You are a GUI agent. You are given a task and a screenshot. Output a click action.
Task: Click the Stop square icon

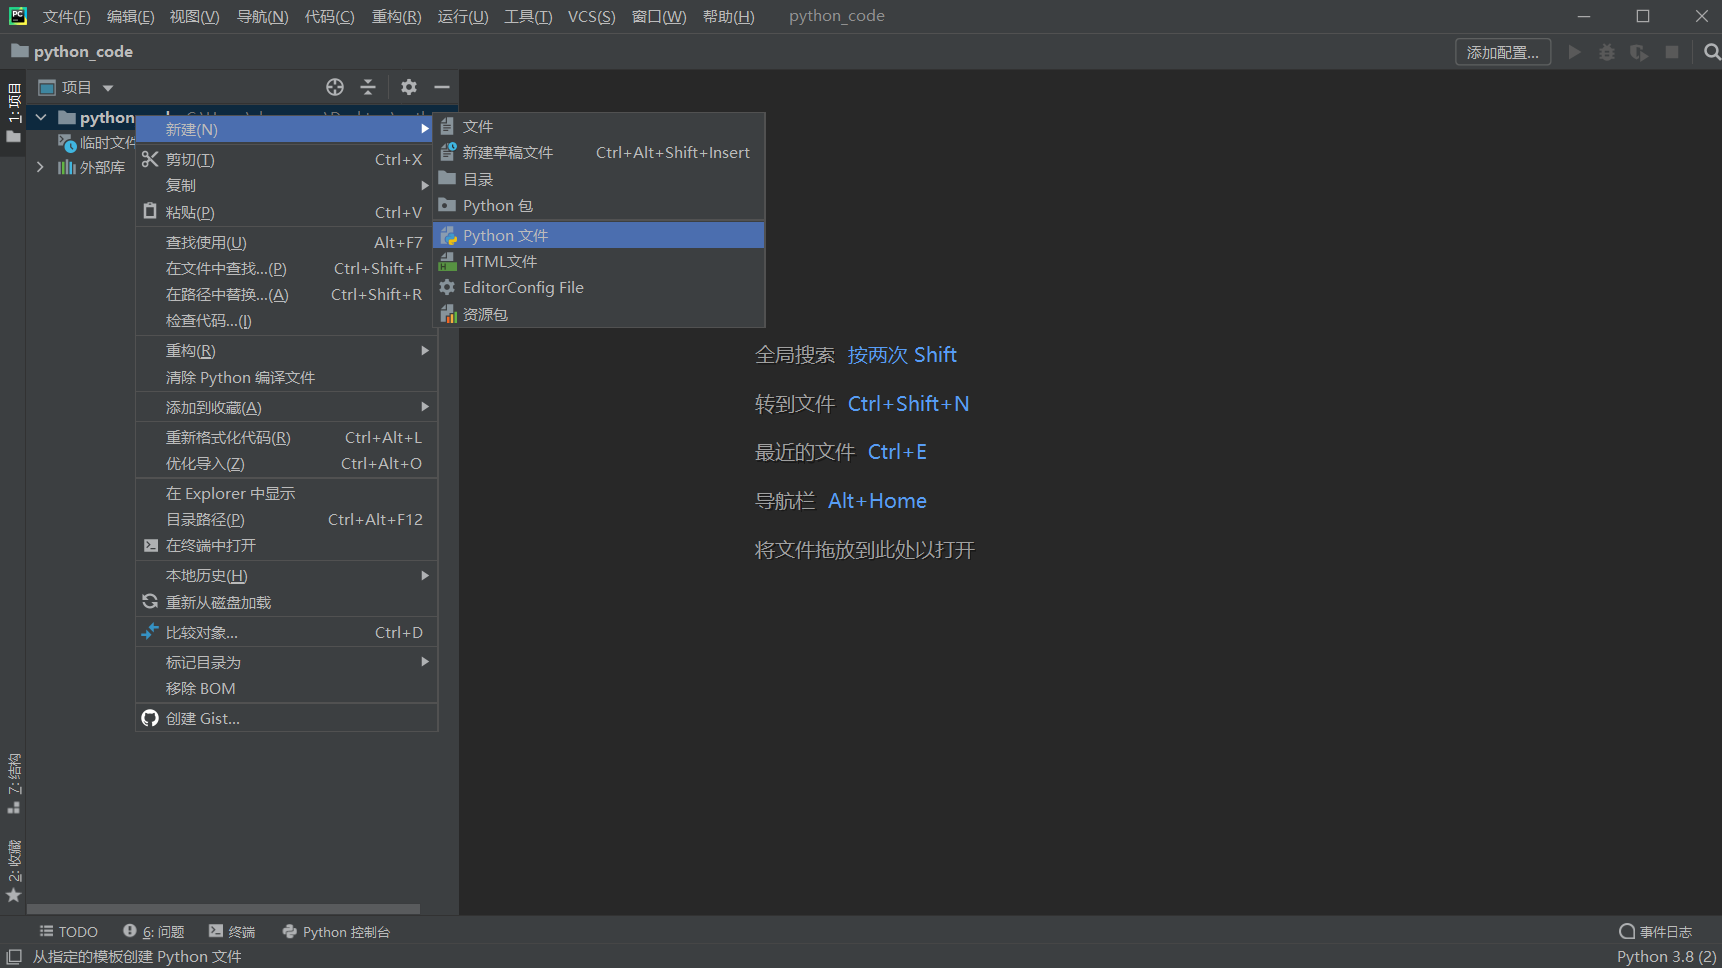tap(1672, 52)
